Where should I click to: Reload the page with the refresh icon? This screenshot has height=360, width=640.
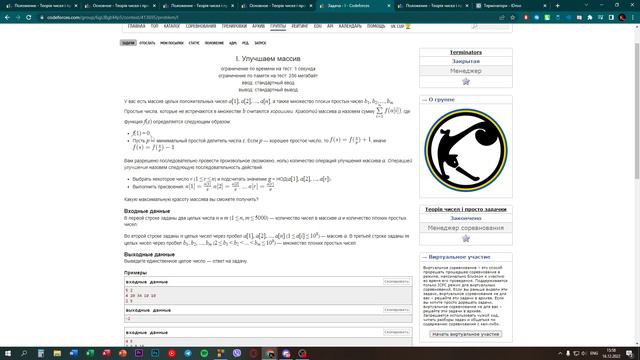tap(29, 18)
